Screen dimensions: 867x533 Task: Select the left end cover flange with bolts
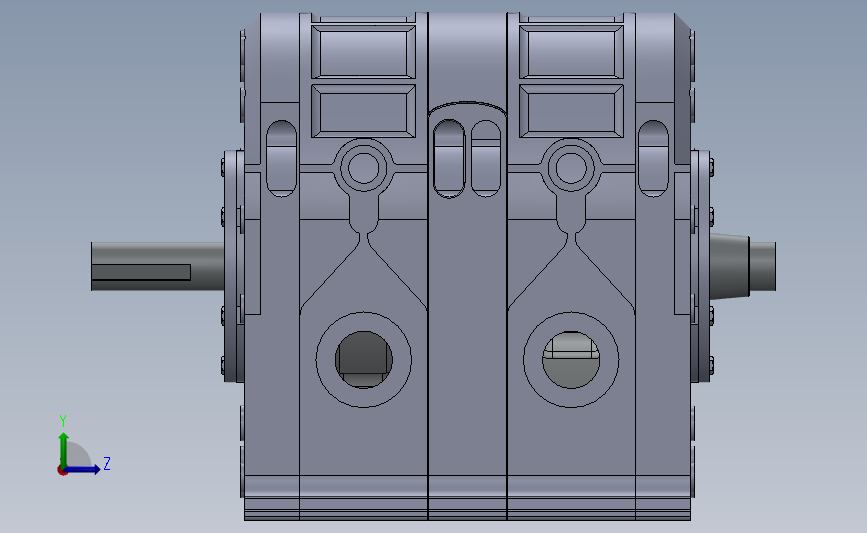(x=233, y=266)
